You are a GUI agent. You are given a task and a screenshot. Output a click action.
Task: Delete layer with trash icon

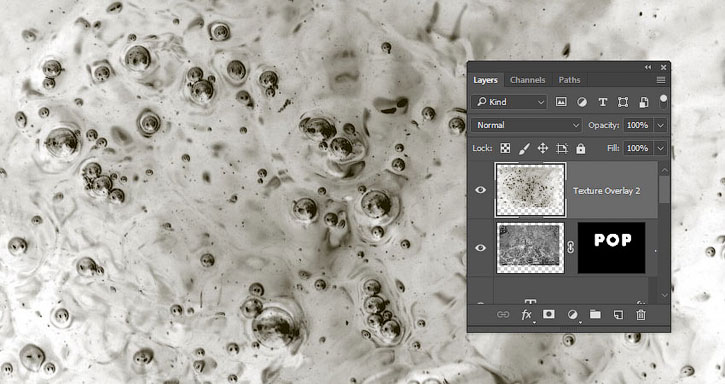pos(640,315)
